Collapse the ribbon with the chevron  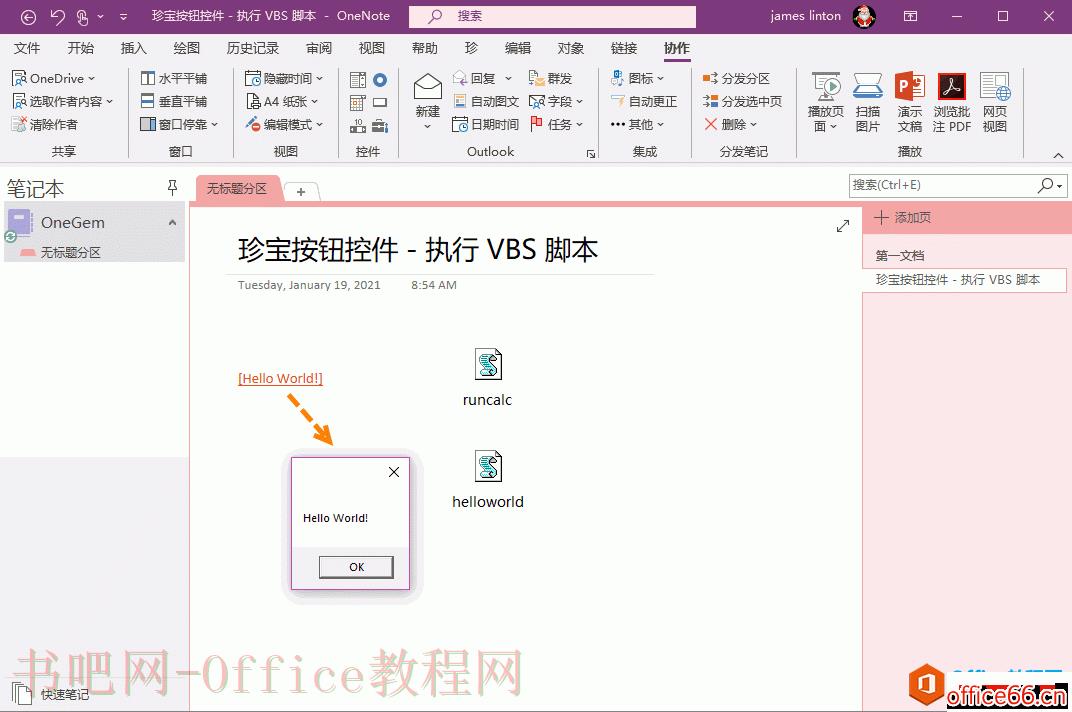click(x=1058, y=155)
